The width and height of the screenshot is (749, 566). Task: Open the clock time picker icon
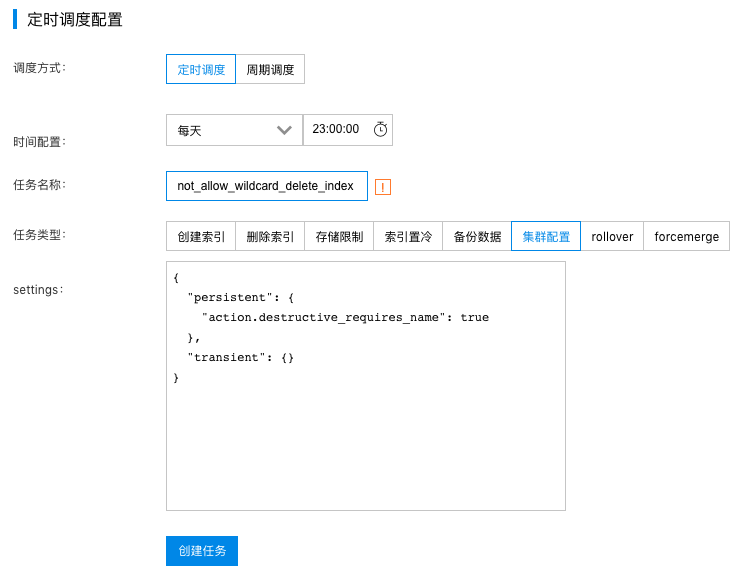[x=380, y=129]
